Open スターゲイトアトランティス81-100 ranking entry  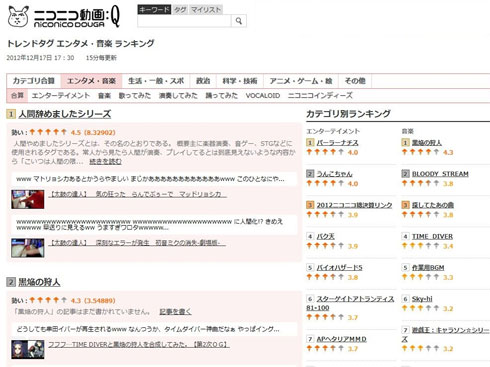pos(350,303)
